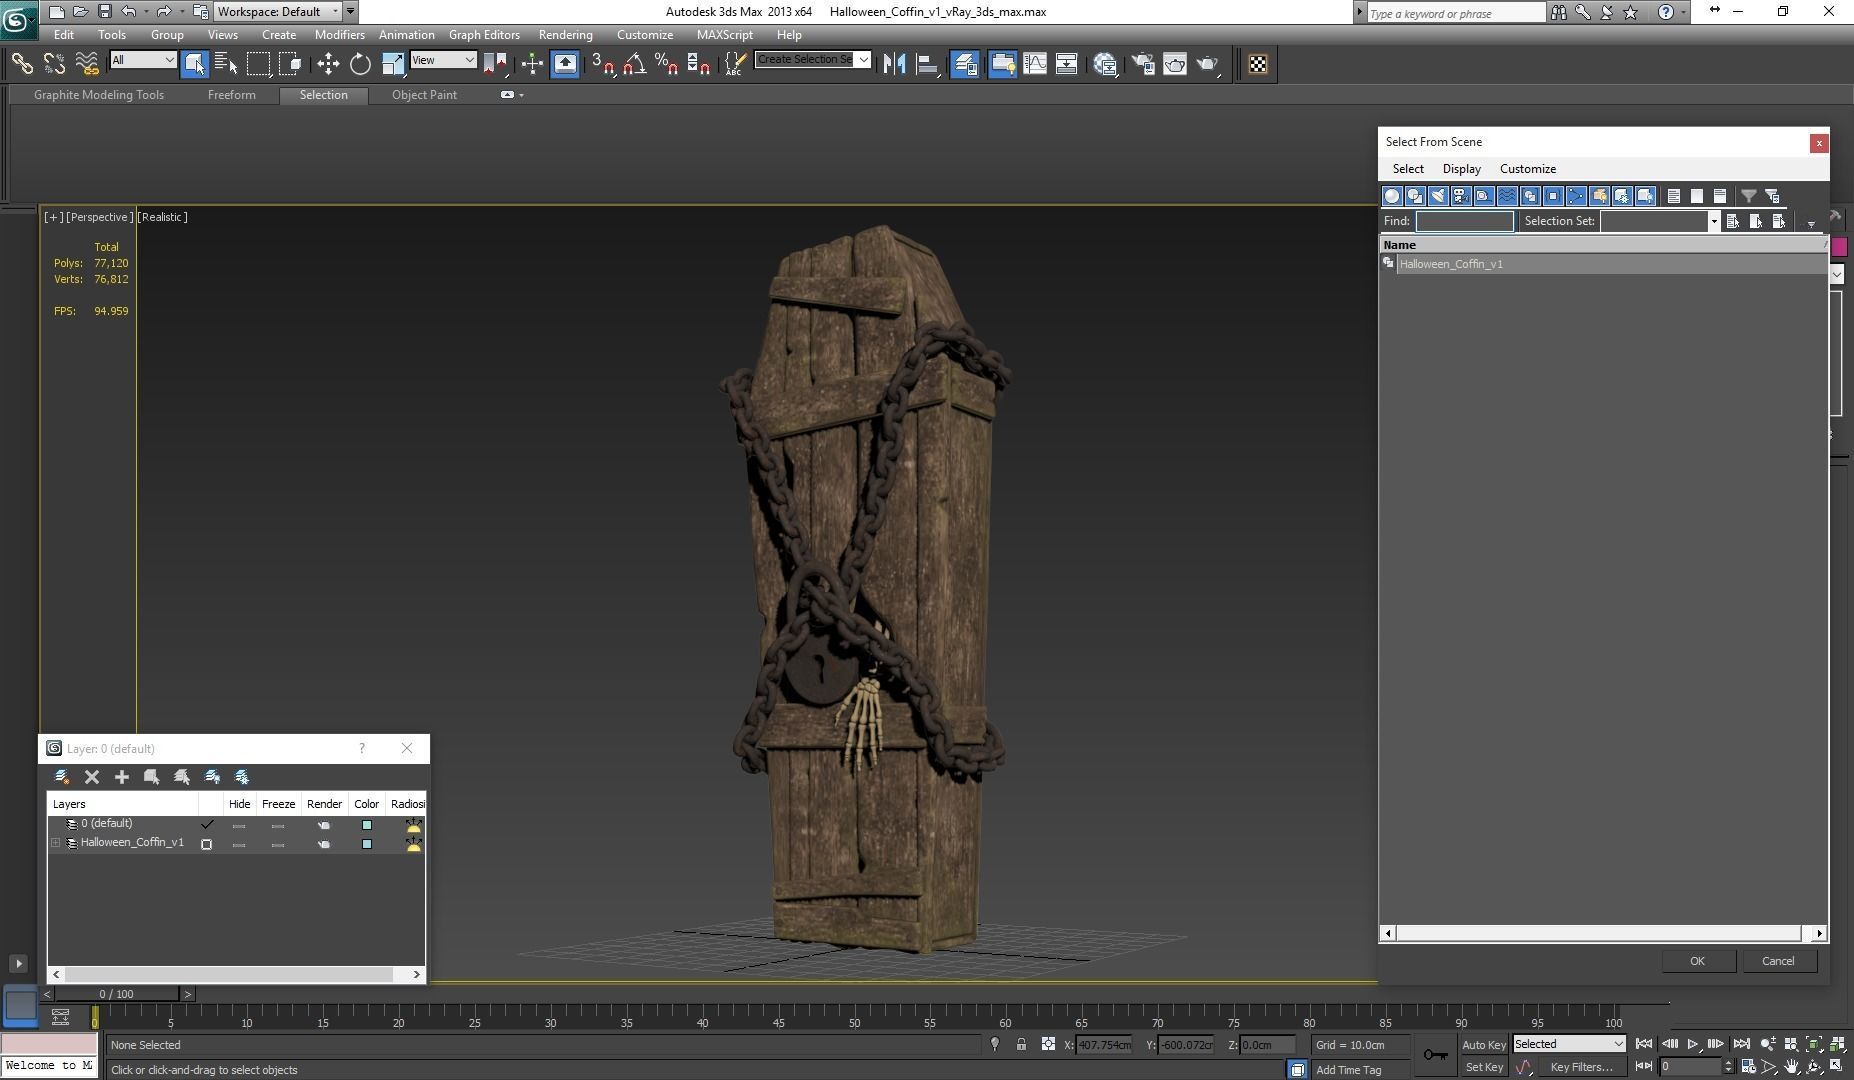
Task: Click Add Time Tag
Action: tap(1348, 1070)
